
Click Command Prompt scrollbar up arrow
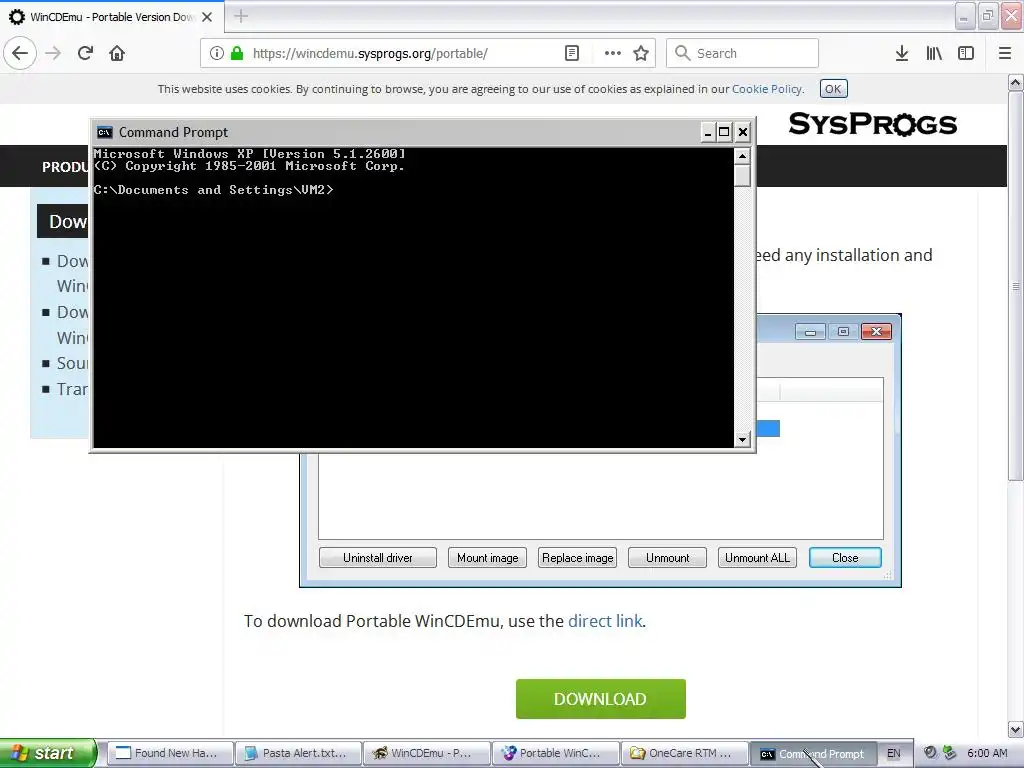coord(742,156)
